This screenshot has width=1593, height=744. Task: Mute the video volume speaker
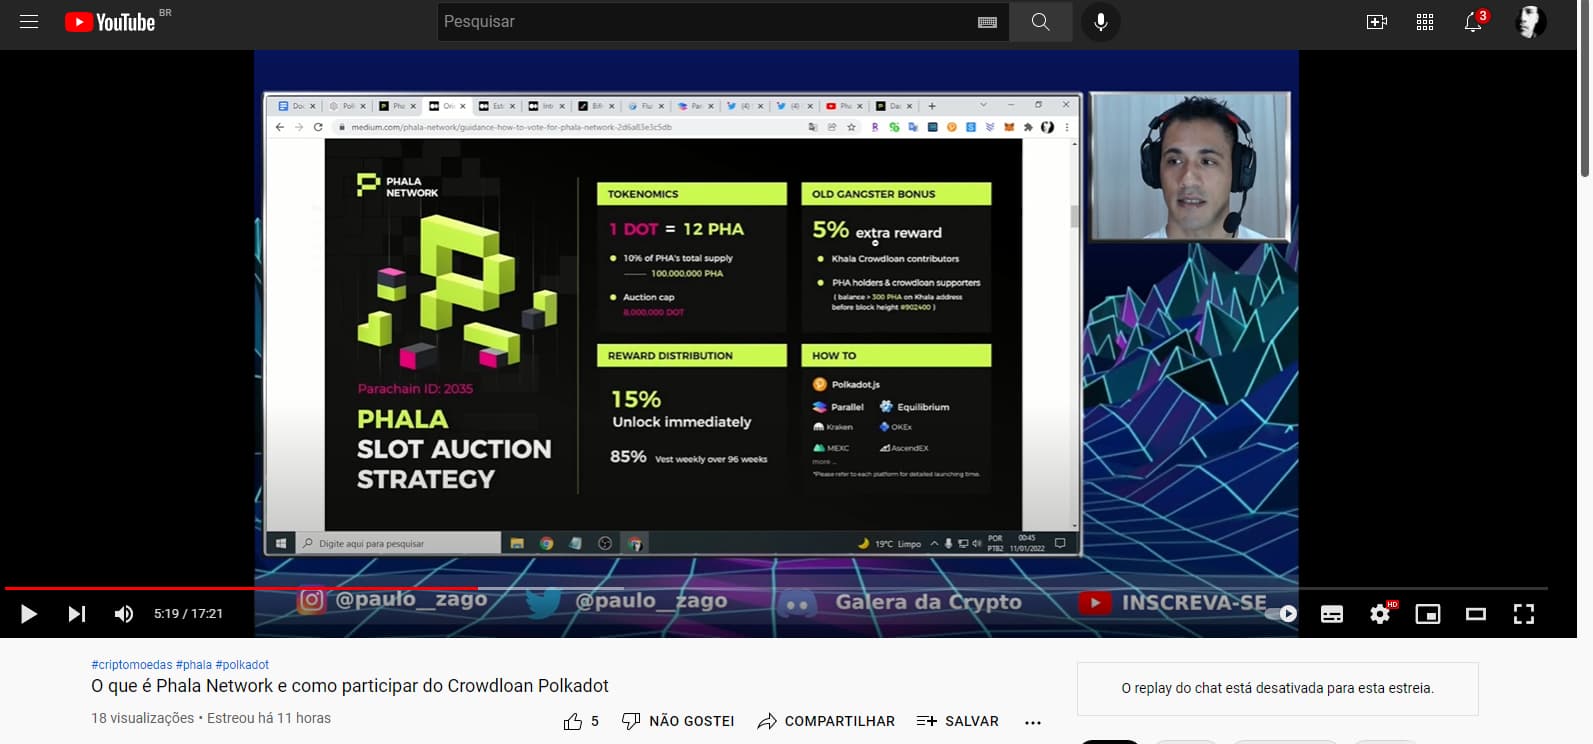point(124,614)
